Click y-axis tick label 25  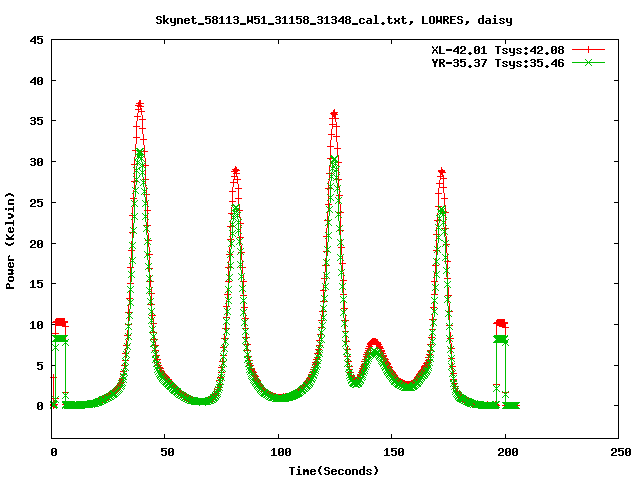pyautogui.click(x=36, y=203)
